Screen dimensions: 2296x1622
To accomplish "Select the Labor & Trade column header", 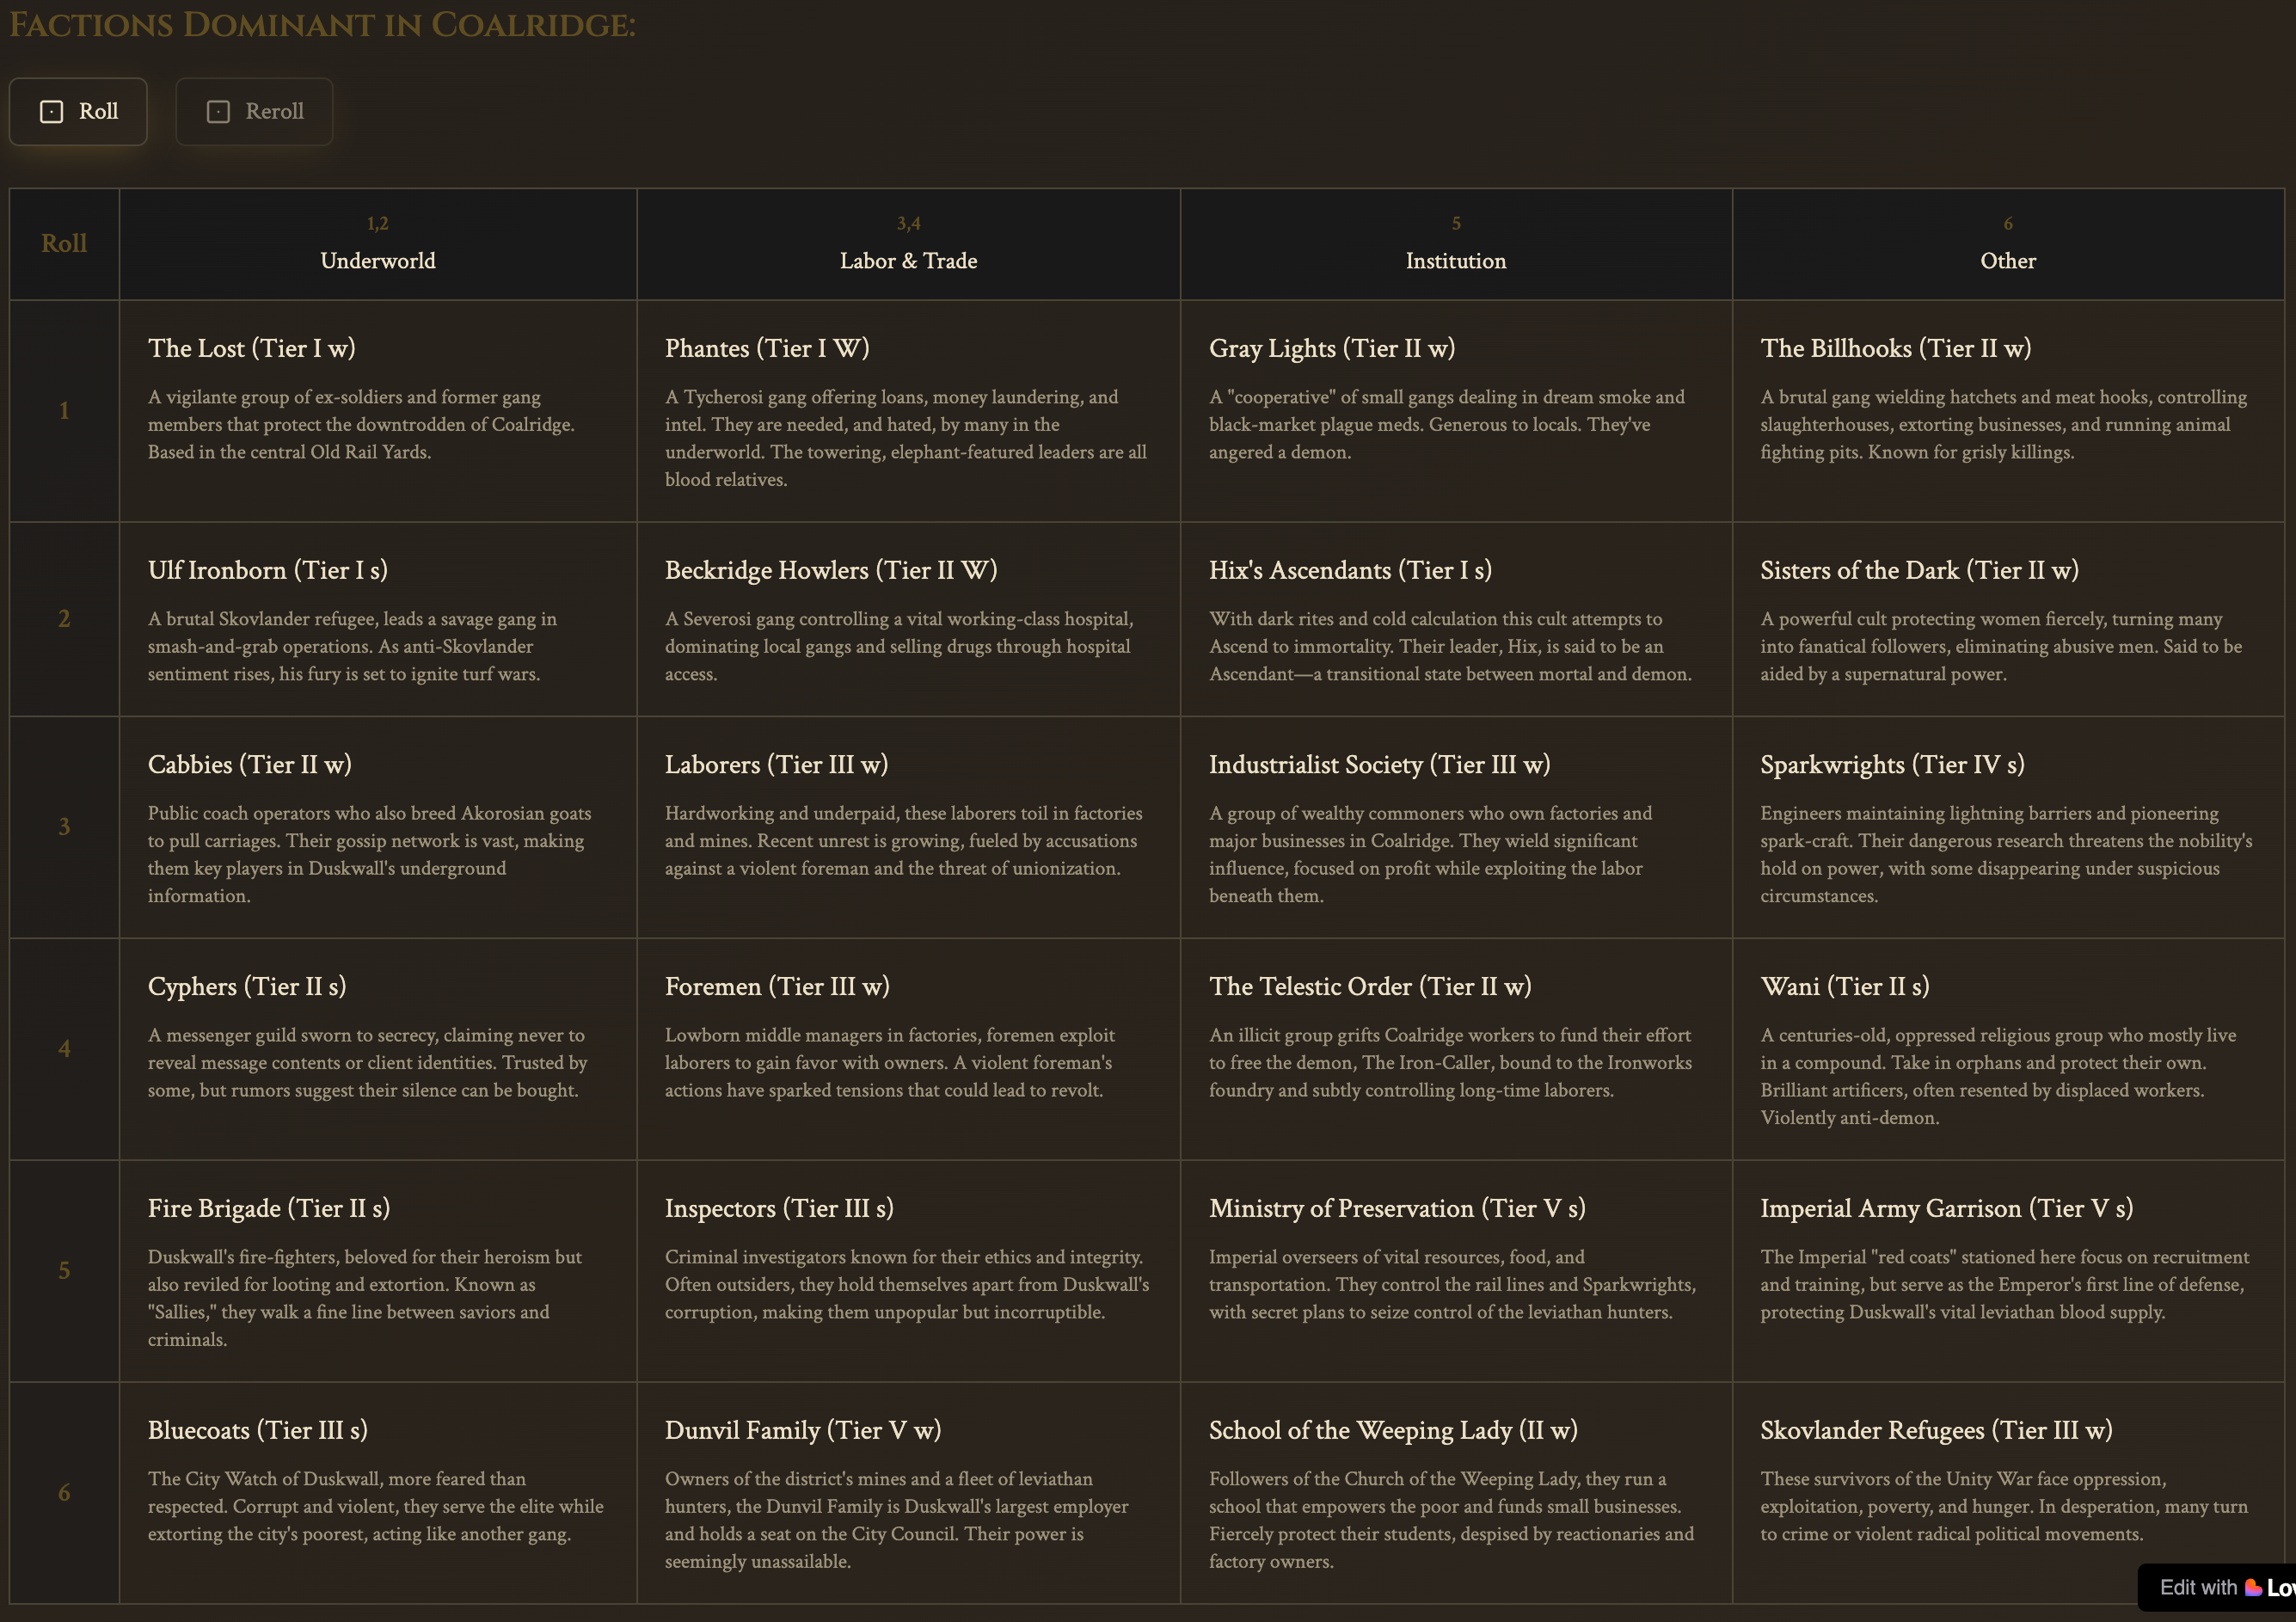I will [908, 260].
